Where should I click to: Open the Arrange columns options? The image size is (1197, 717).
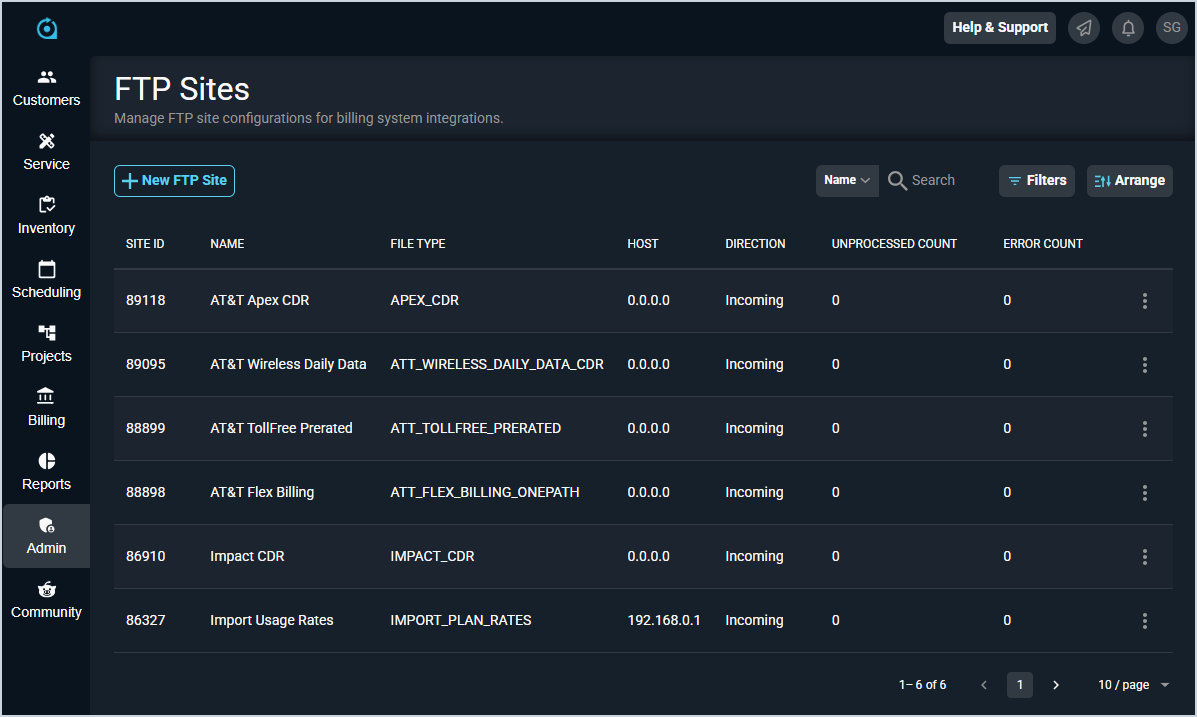1129,181
